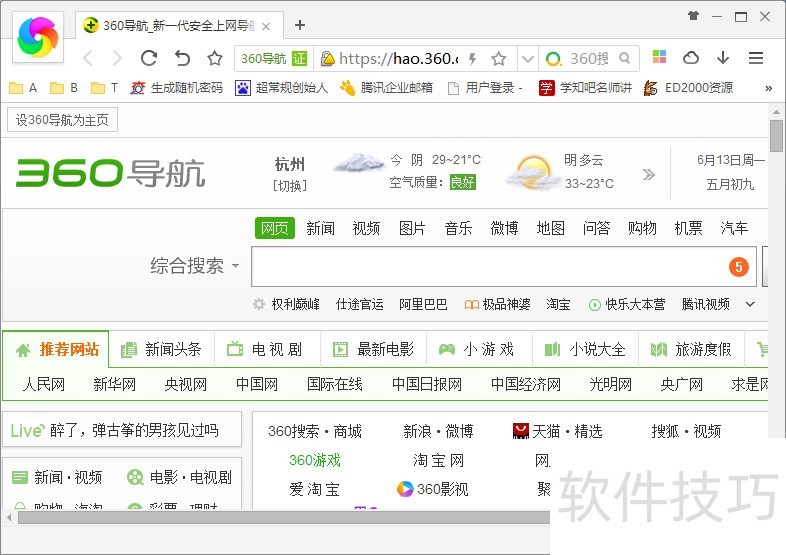
Task: Click the undo closed tab icon
Action: click(x=182, y=58)
